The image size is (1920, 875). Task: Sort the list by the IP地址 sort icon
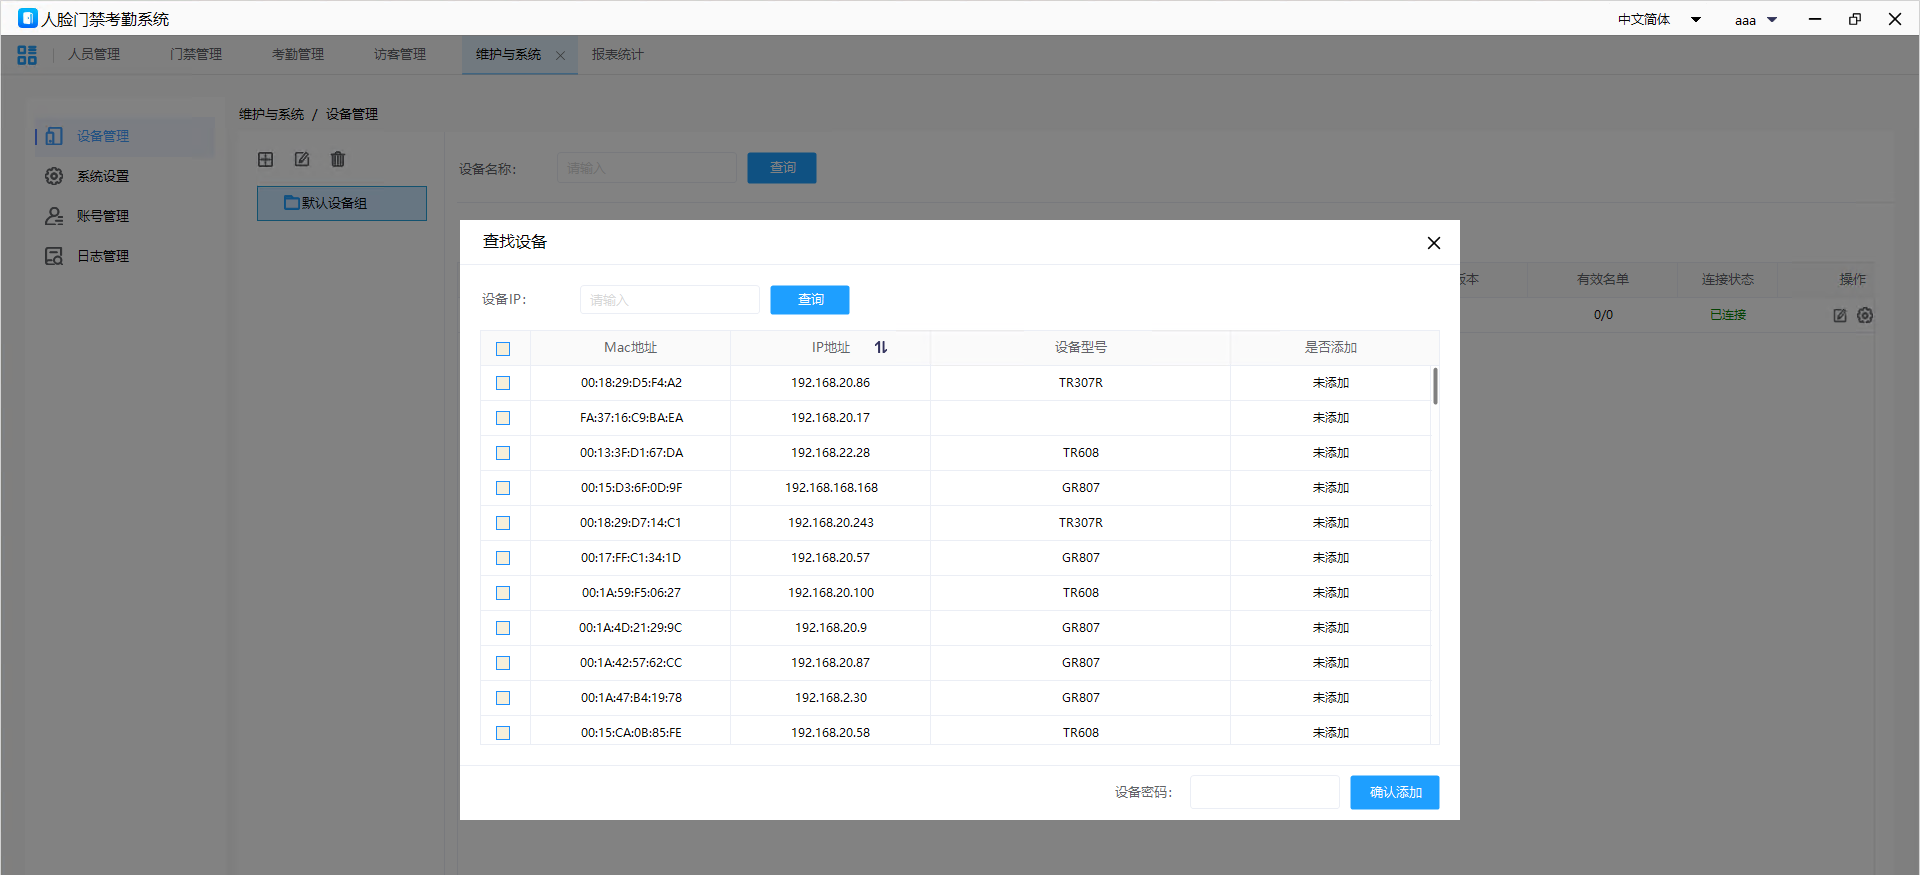(x=881, y=347)
